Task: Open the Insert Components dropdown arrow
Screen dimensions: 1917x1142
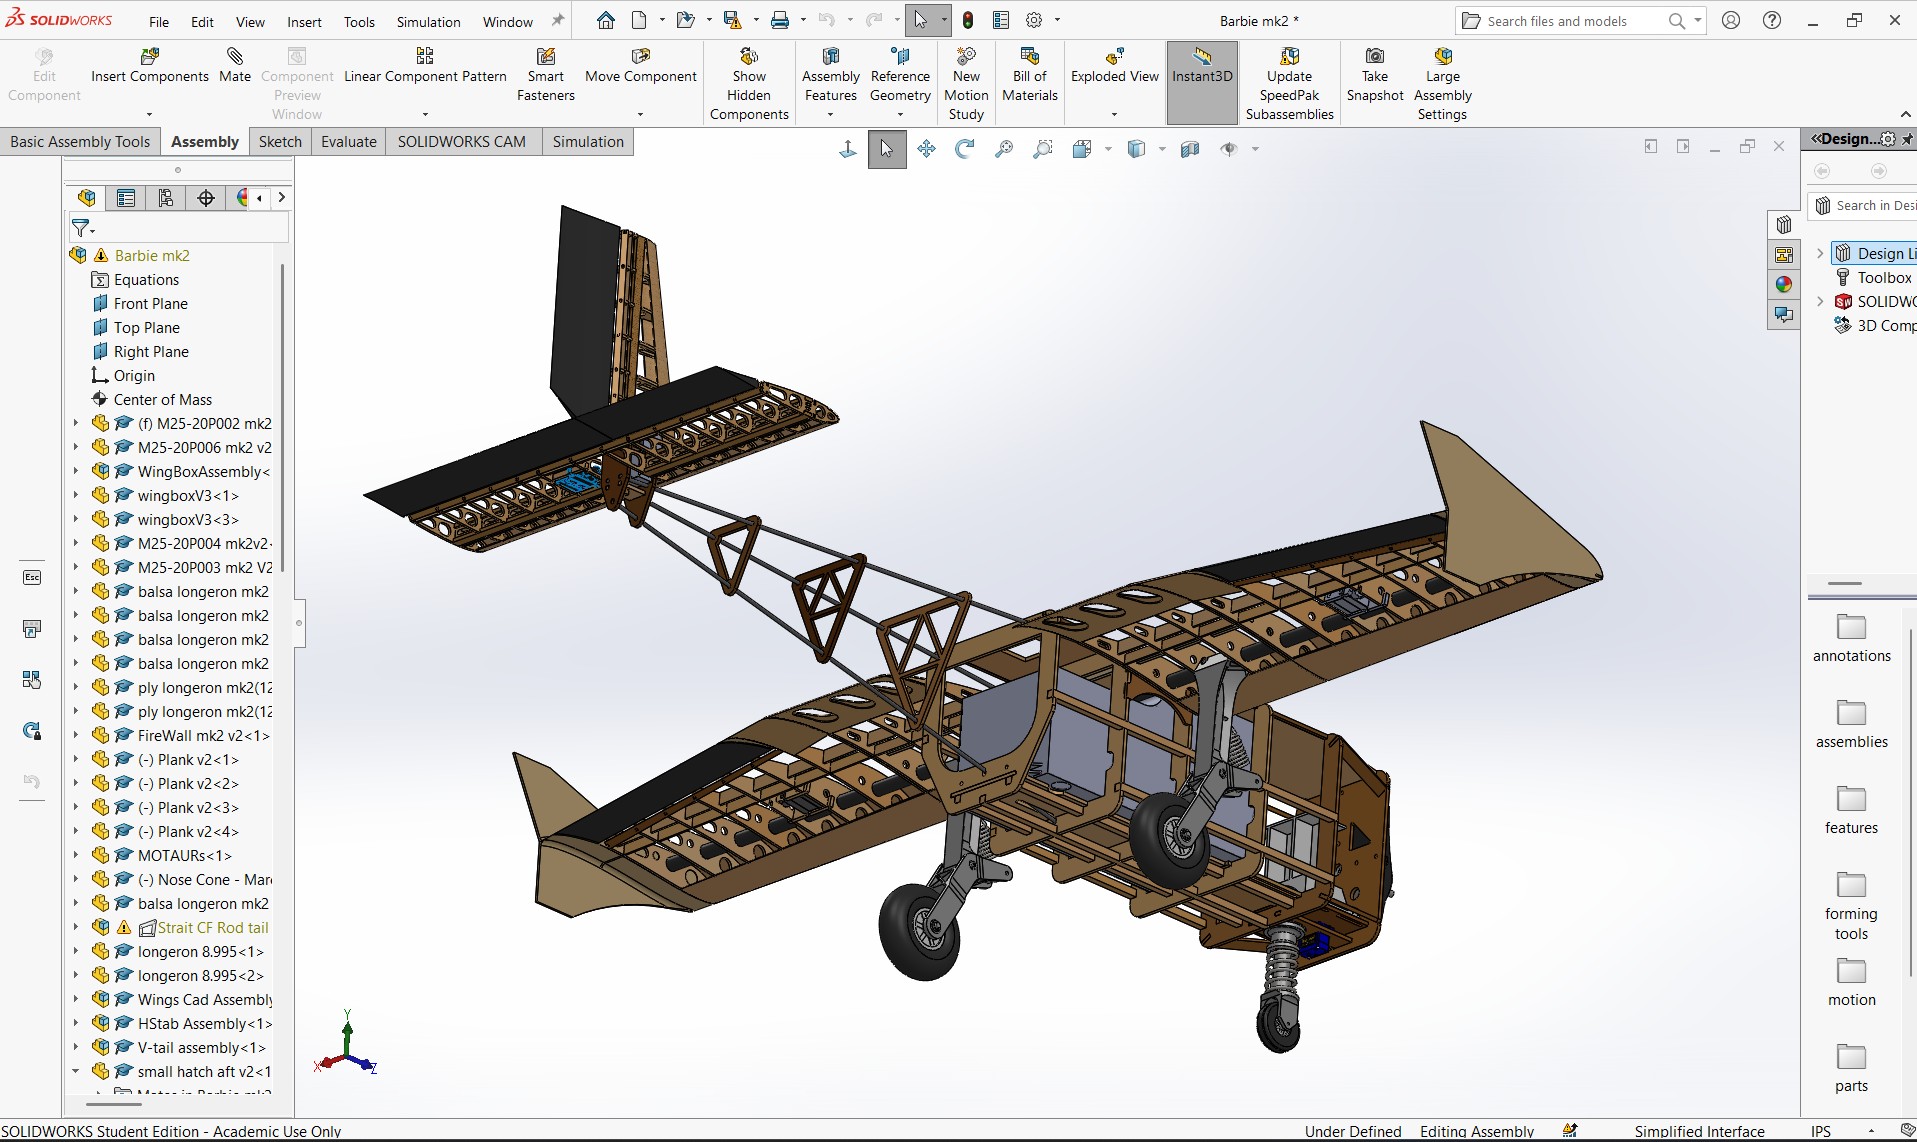Action: [150, 114]
